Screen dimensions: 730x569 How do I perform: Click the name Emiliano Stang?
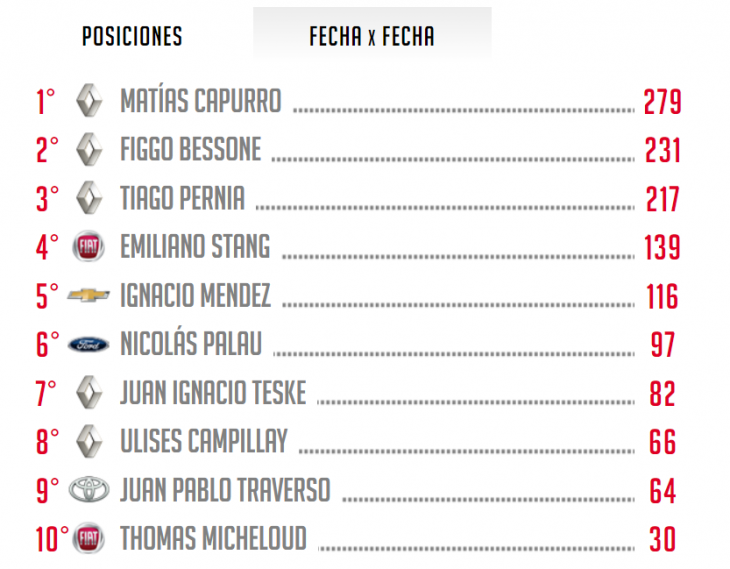pos(195,246)
